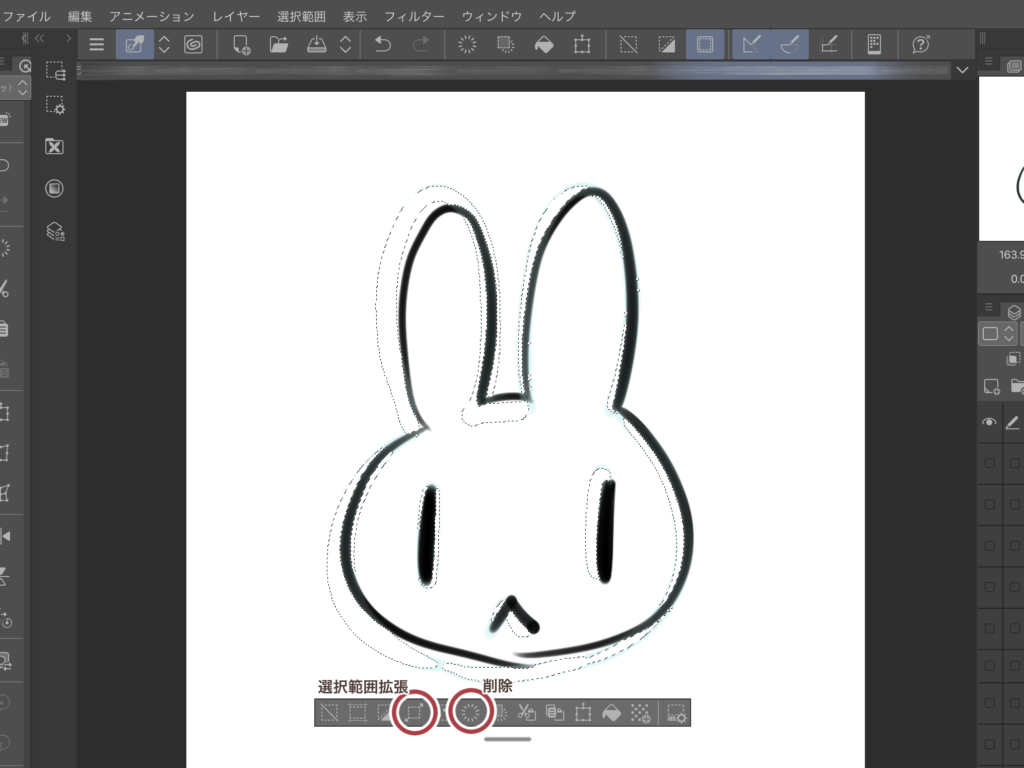This screenshot has height=768, width=1024.
Task: Deselect using the selection launcher below canvas
Action: tap(329, 712)
